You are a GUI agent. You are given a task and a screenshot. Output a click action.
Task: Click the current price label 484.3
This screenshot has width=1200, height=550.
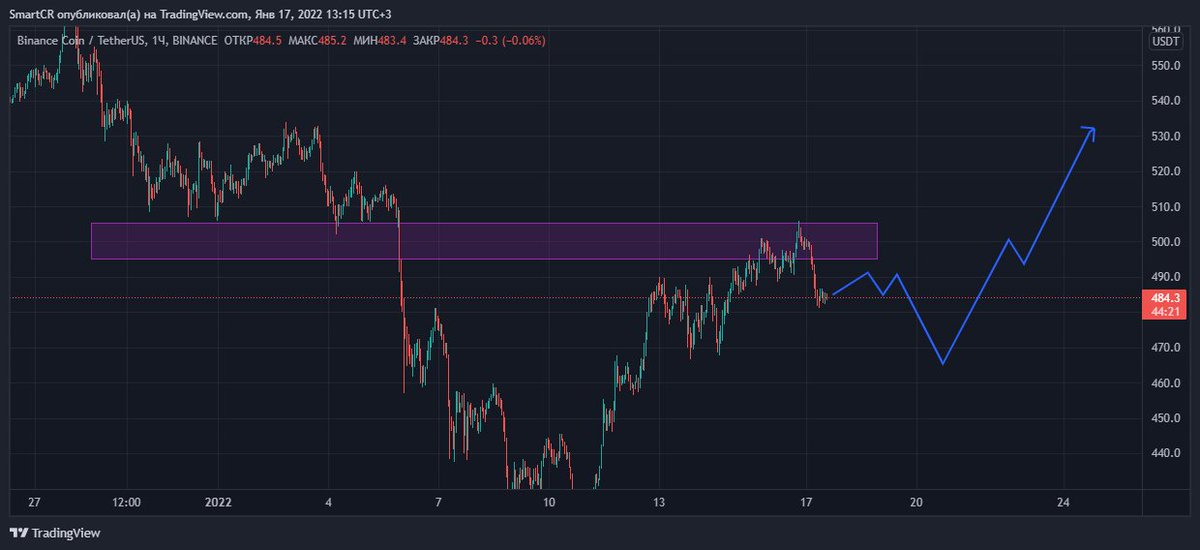[1166, 298]
